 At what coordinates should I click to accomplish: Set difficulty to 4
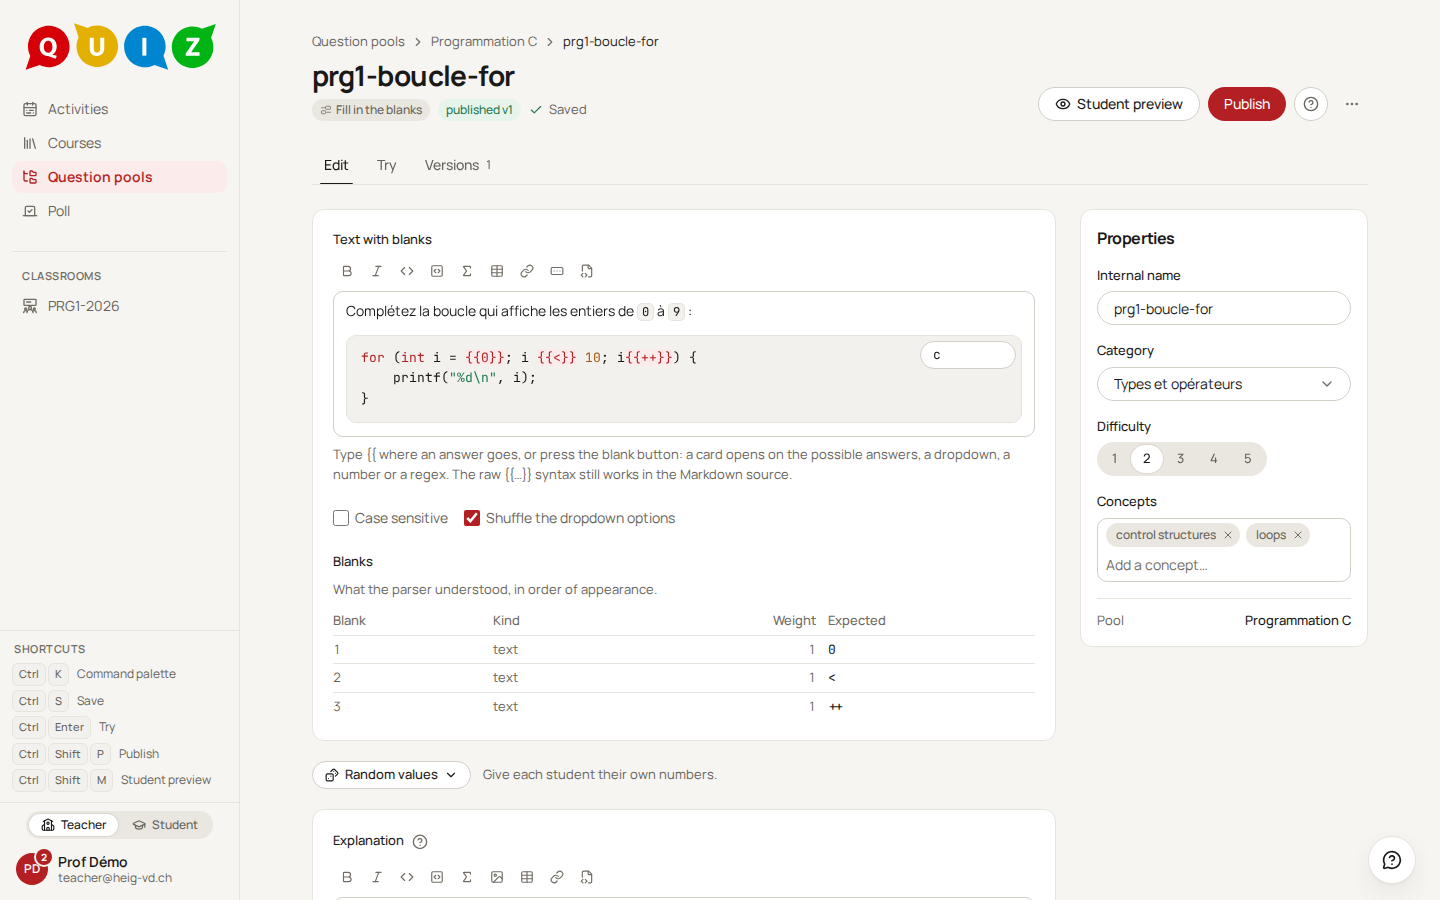[x=1214, y=459]
